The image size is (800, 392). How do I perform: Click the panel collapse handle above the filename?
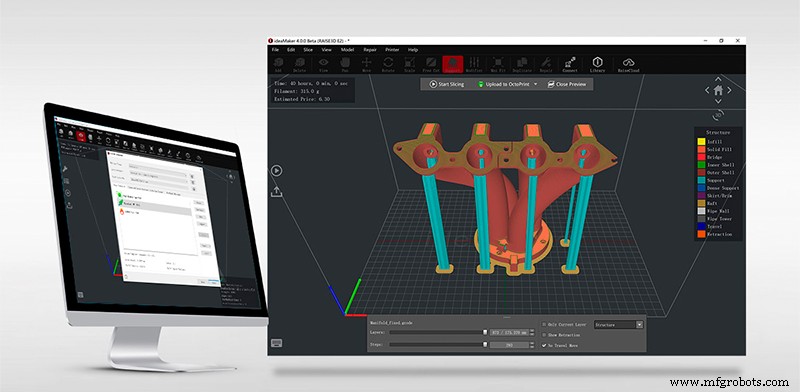(x=507, y=317)
